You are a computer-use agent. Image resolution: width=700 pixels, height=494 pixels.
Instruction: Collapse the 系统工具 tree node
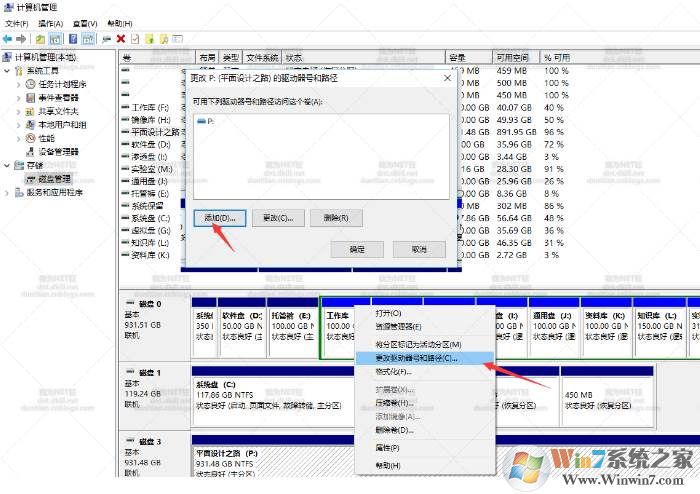(x=8, y=71)
